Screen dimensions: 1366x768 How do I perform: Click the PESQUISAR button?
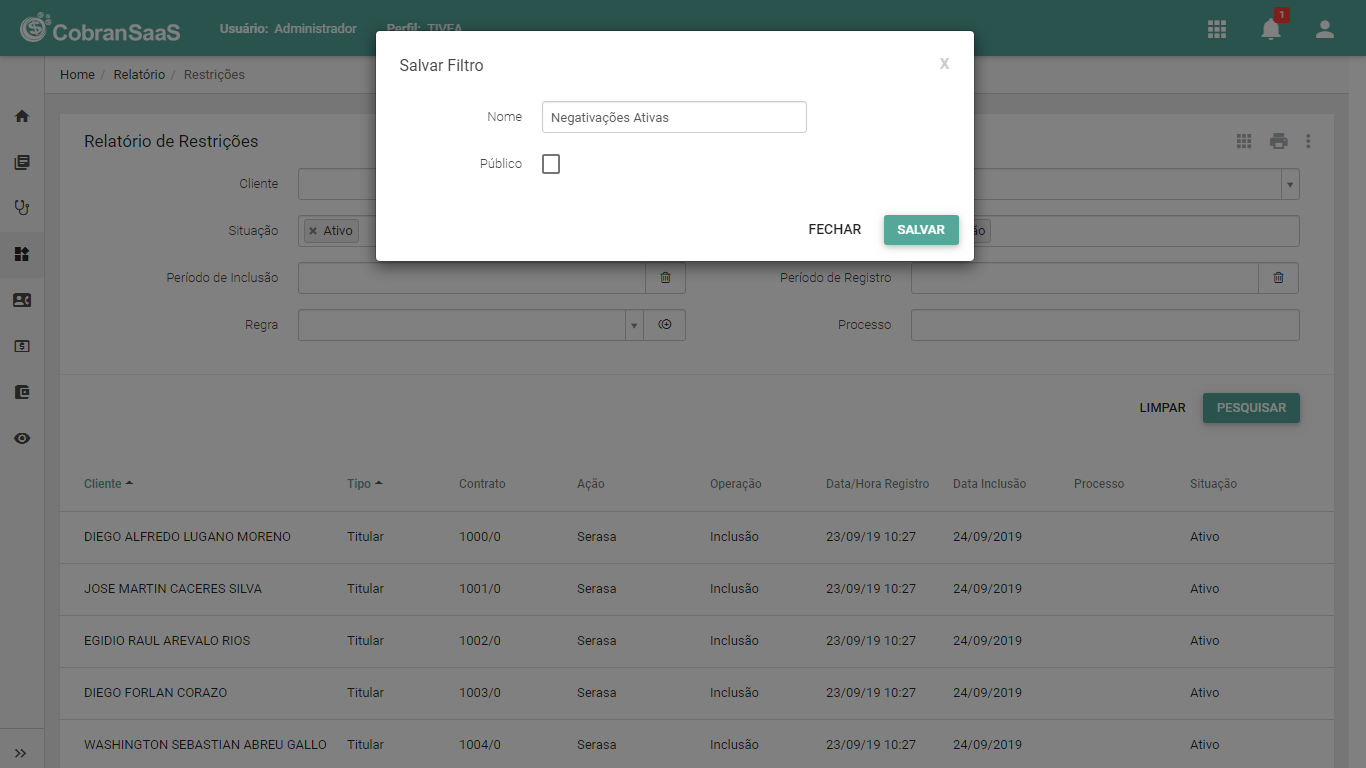pyautogui.click(x=1251, y=408)
